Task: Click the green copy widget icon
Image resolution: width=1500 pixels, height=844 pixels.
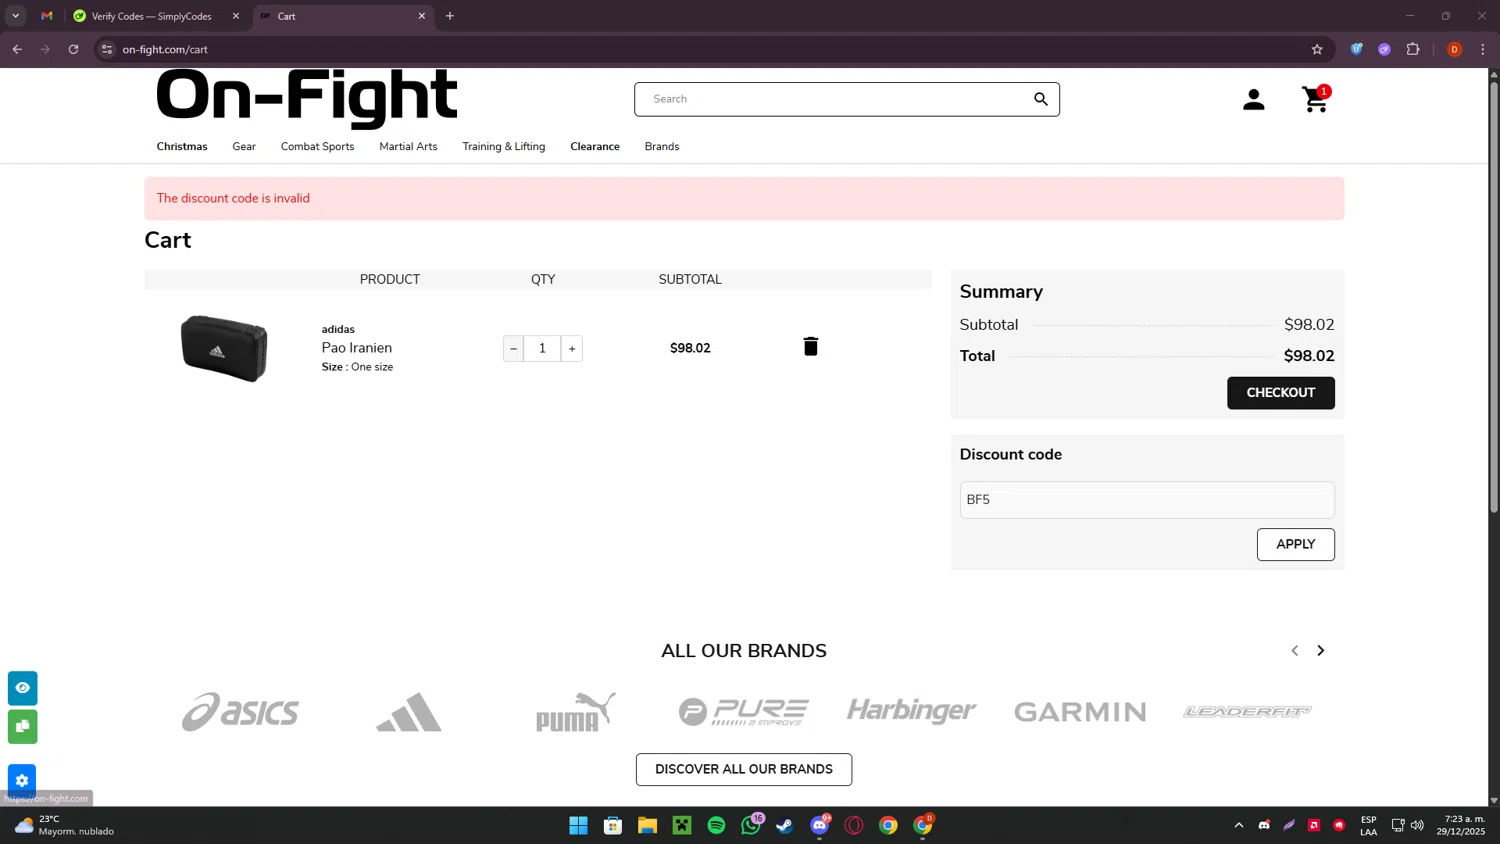Action: point(22,726)
